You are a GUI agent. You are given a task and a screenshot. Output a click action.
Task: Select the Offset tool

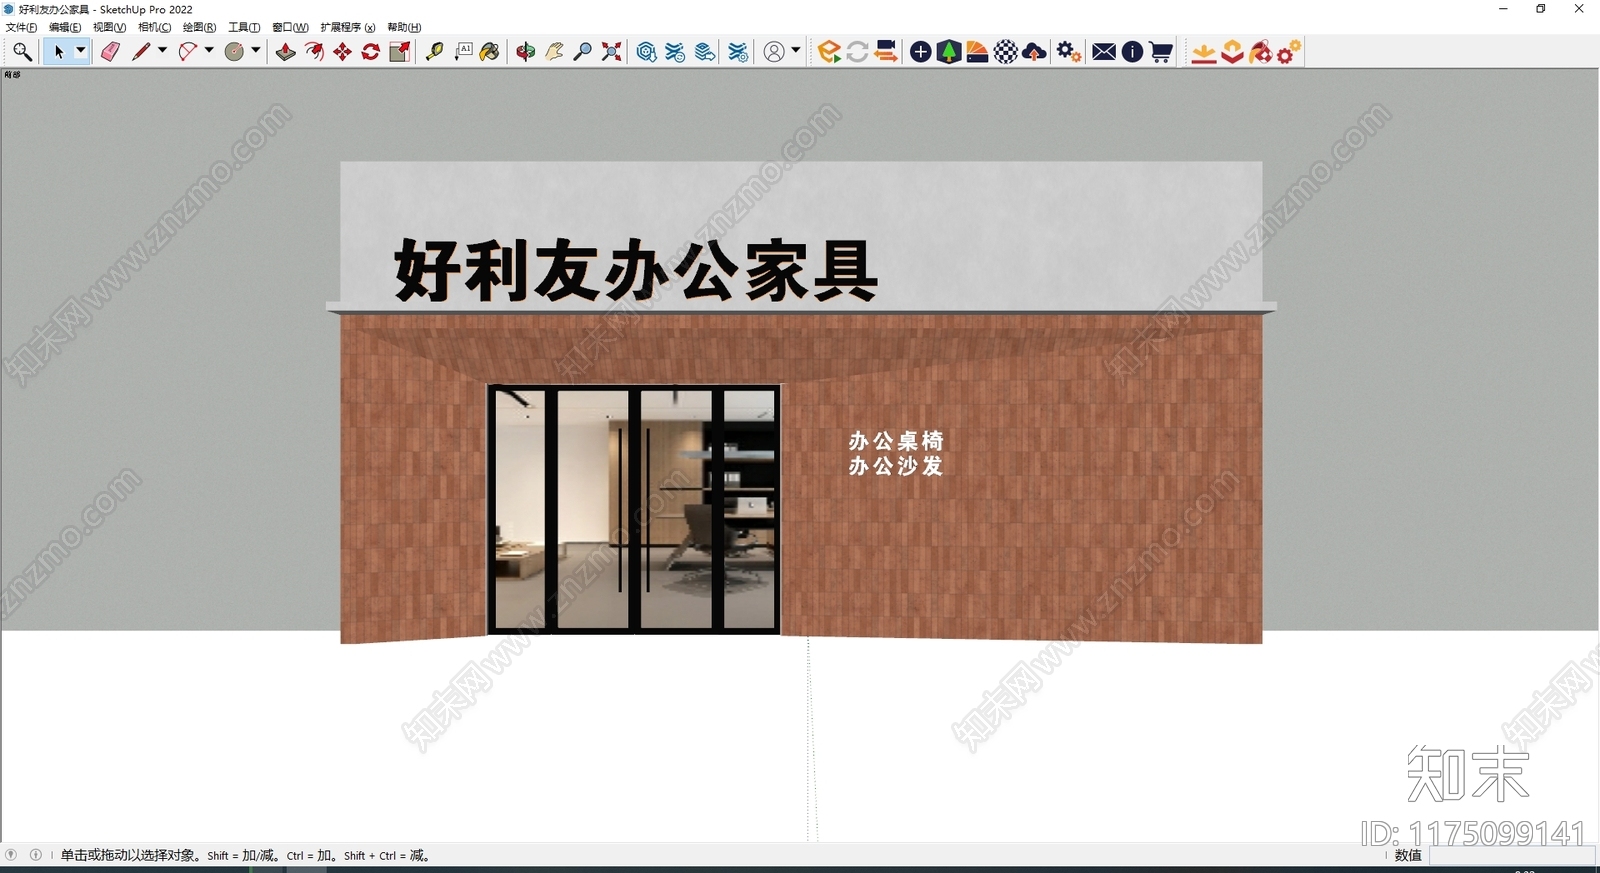(x=314, y=52)
